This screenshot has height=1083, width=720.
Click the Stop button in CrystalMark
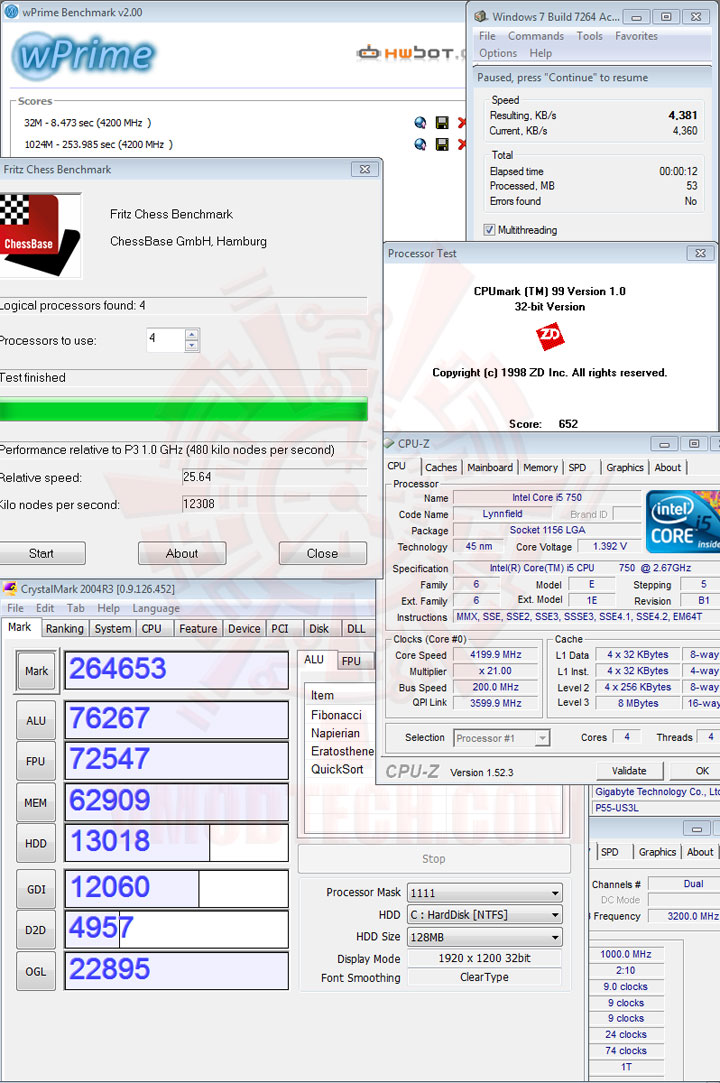point(434,859)
